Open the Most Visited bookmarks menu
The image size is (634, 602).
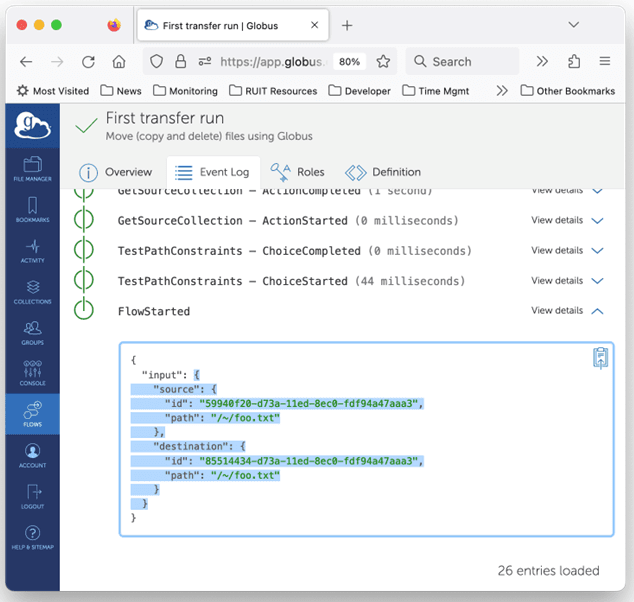53,91
